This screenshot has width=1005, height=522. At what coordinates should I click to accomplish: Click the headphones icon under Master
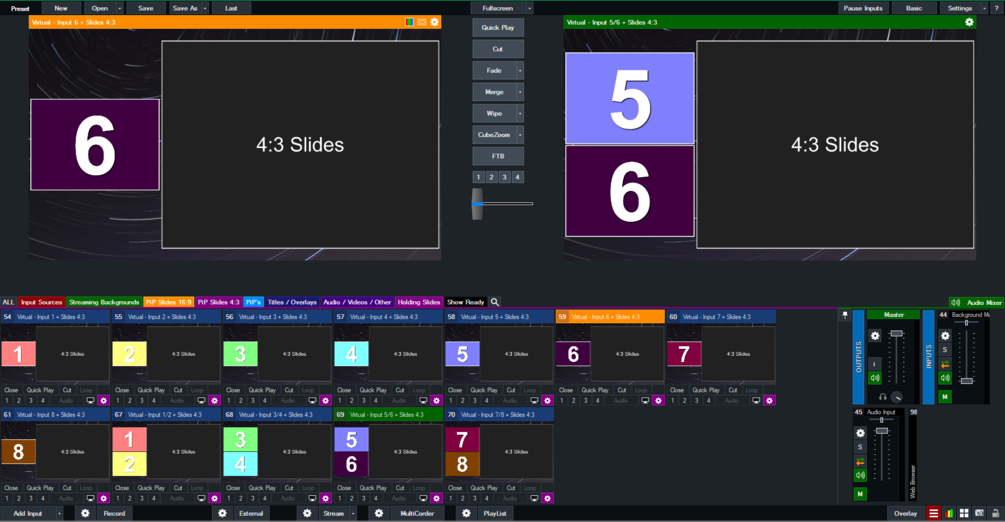883,397
